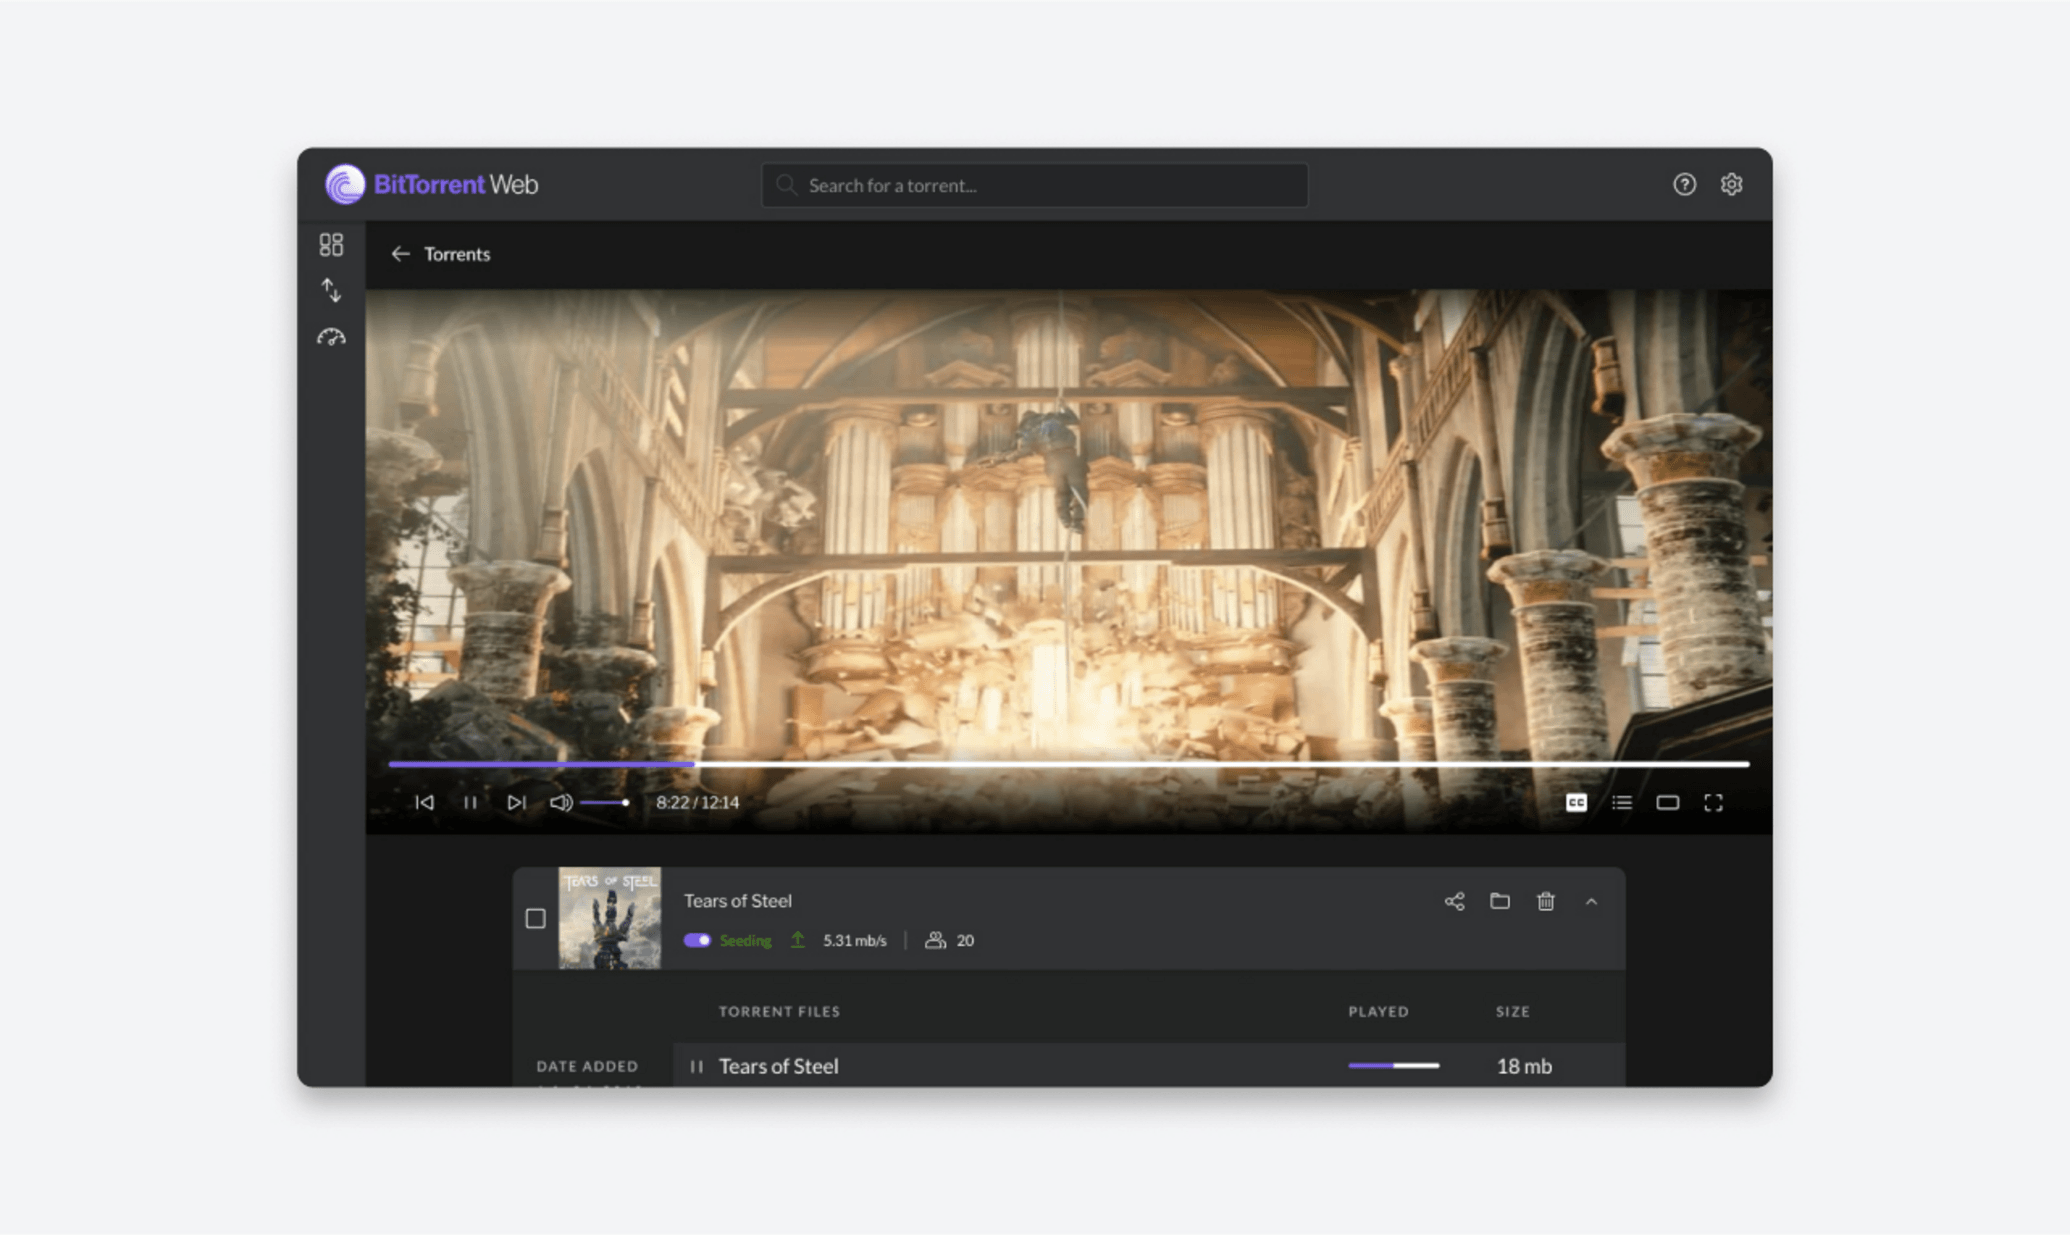Delete the Tears of Steel torrent
The image size is (2071, 1235).
[1545, 901]
